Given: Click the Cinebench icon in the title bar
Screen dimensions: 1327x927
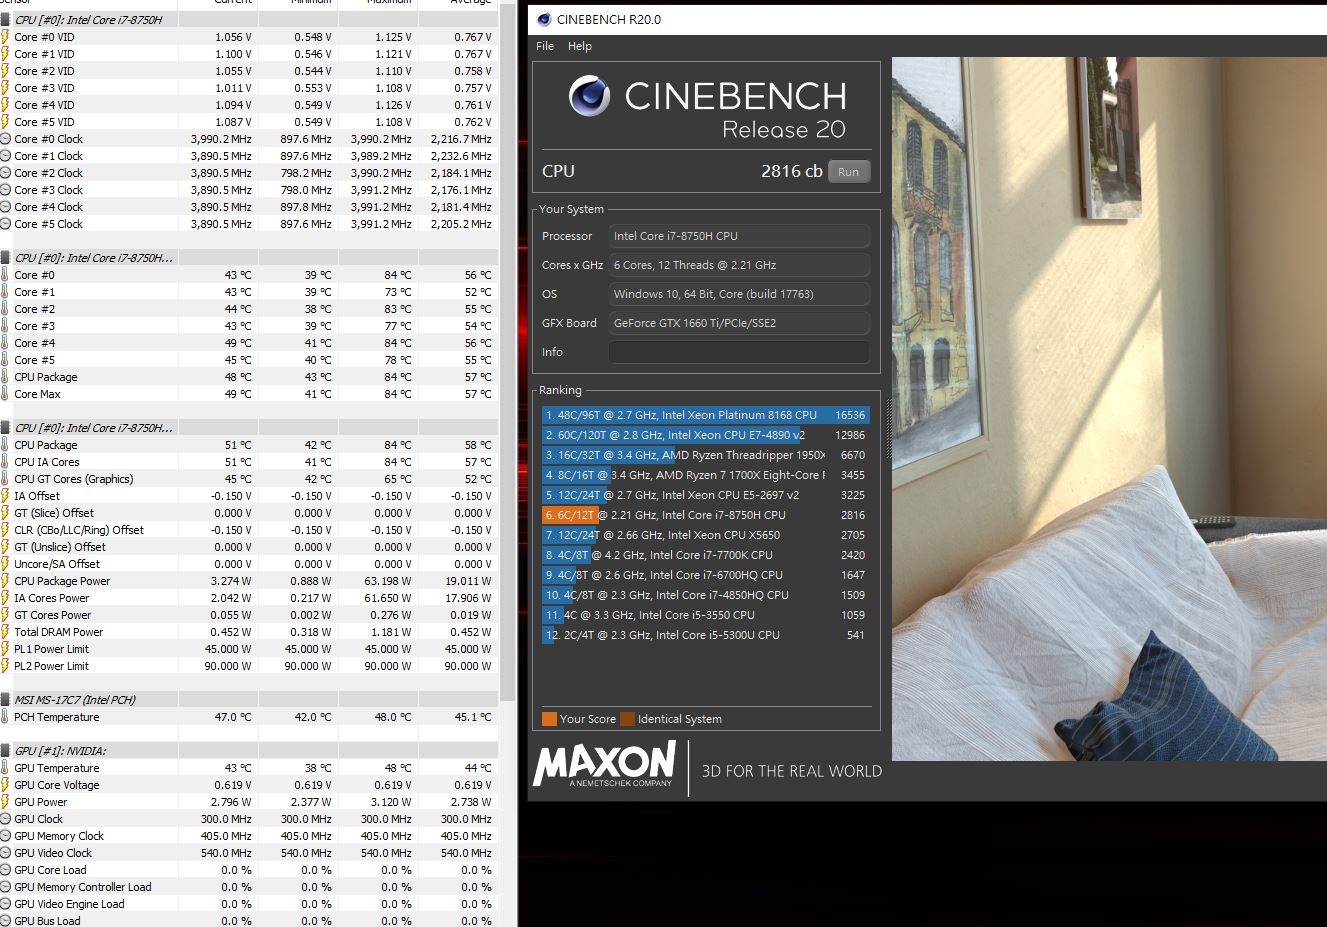Looking at the screenshot, I should [543, 19].
